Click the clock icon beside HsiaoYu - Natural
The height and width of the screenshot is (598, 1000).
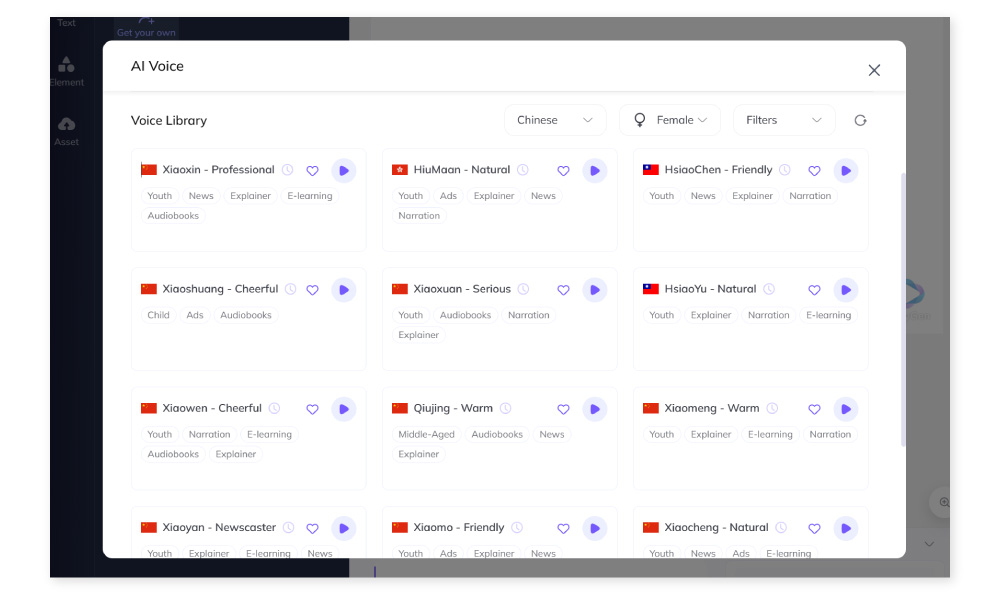[768, 289]
